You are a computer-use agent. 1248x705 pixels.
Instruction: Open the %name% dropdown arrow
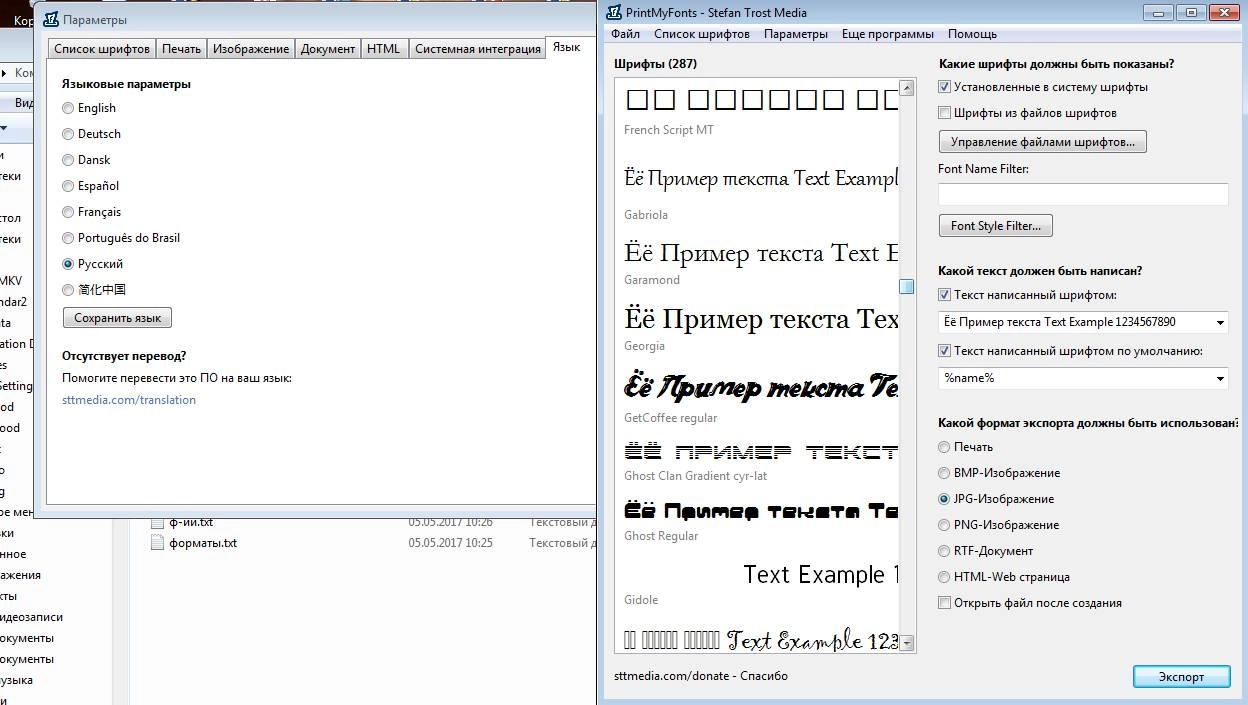pos(1220,379)
